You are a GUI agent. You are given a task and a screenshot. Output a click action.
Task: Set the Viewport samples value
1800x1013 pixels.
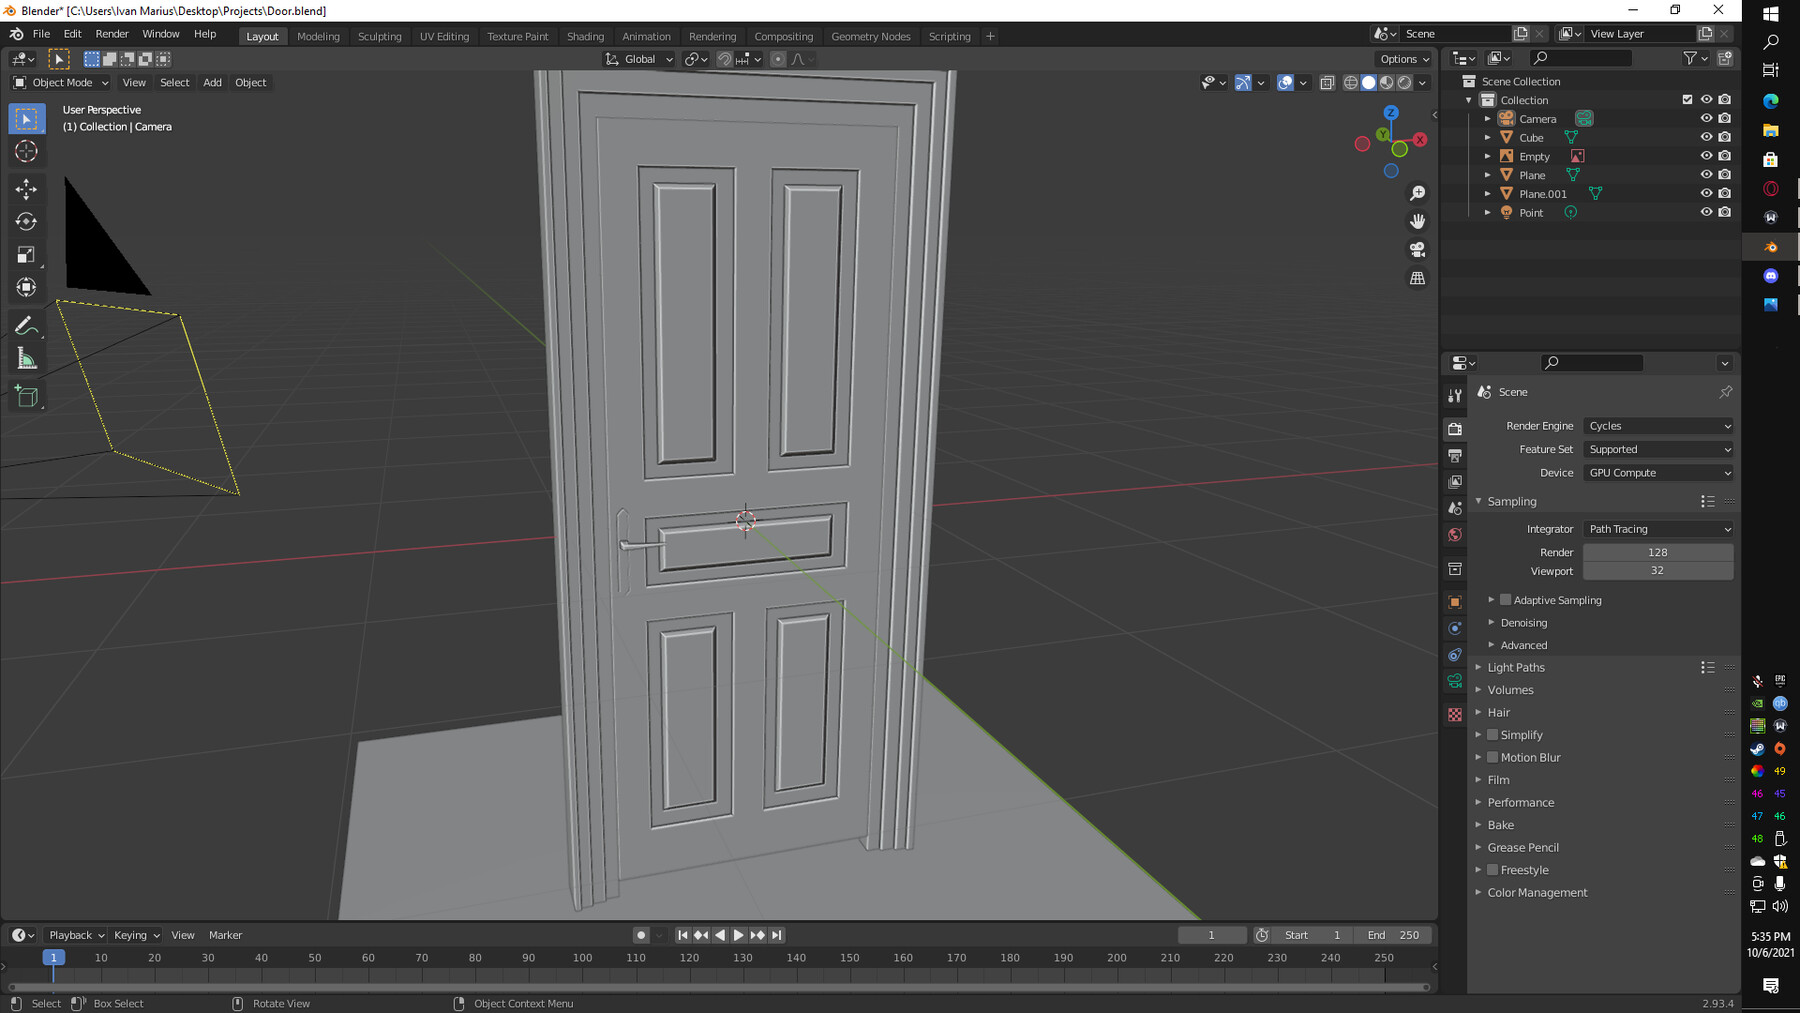1657,570
